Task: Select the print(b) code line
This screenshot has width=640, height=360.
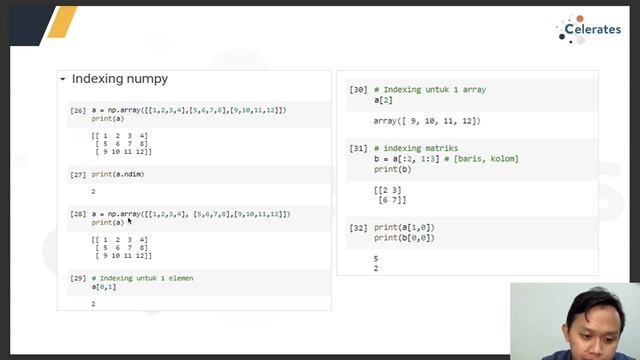Action: pyautogui.click(x=393, y=169)
